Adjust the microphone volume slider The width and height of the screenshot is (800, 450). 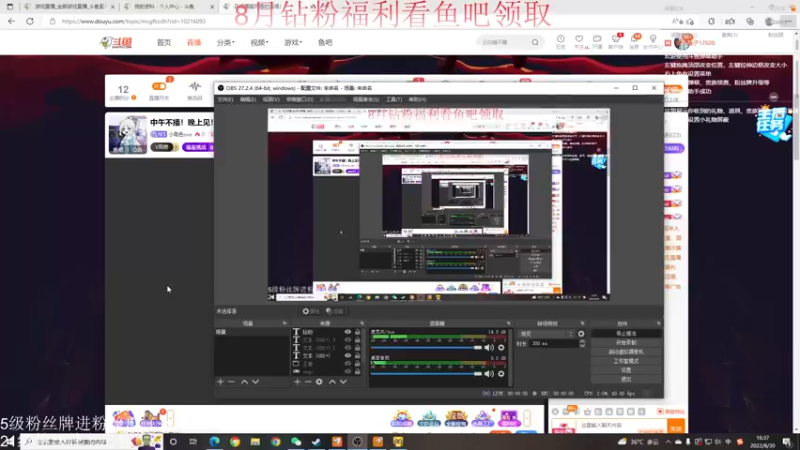point(427,347)
